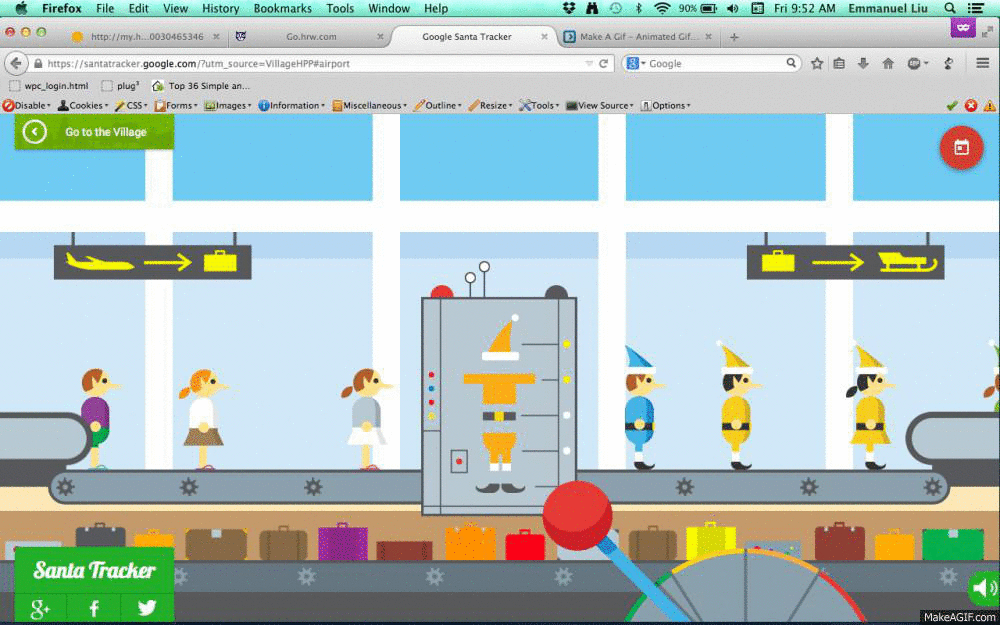This screenshot has width=1000, height=625.
Task: Open the Bookmarks menu in menu bar
Action: click(x=282, y=8)
